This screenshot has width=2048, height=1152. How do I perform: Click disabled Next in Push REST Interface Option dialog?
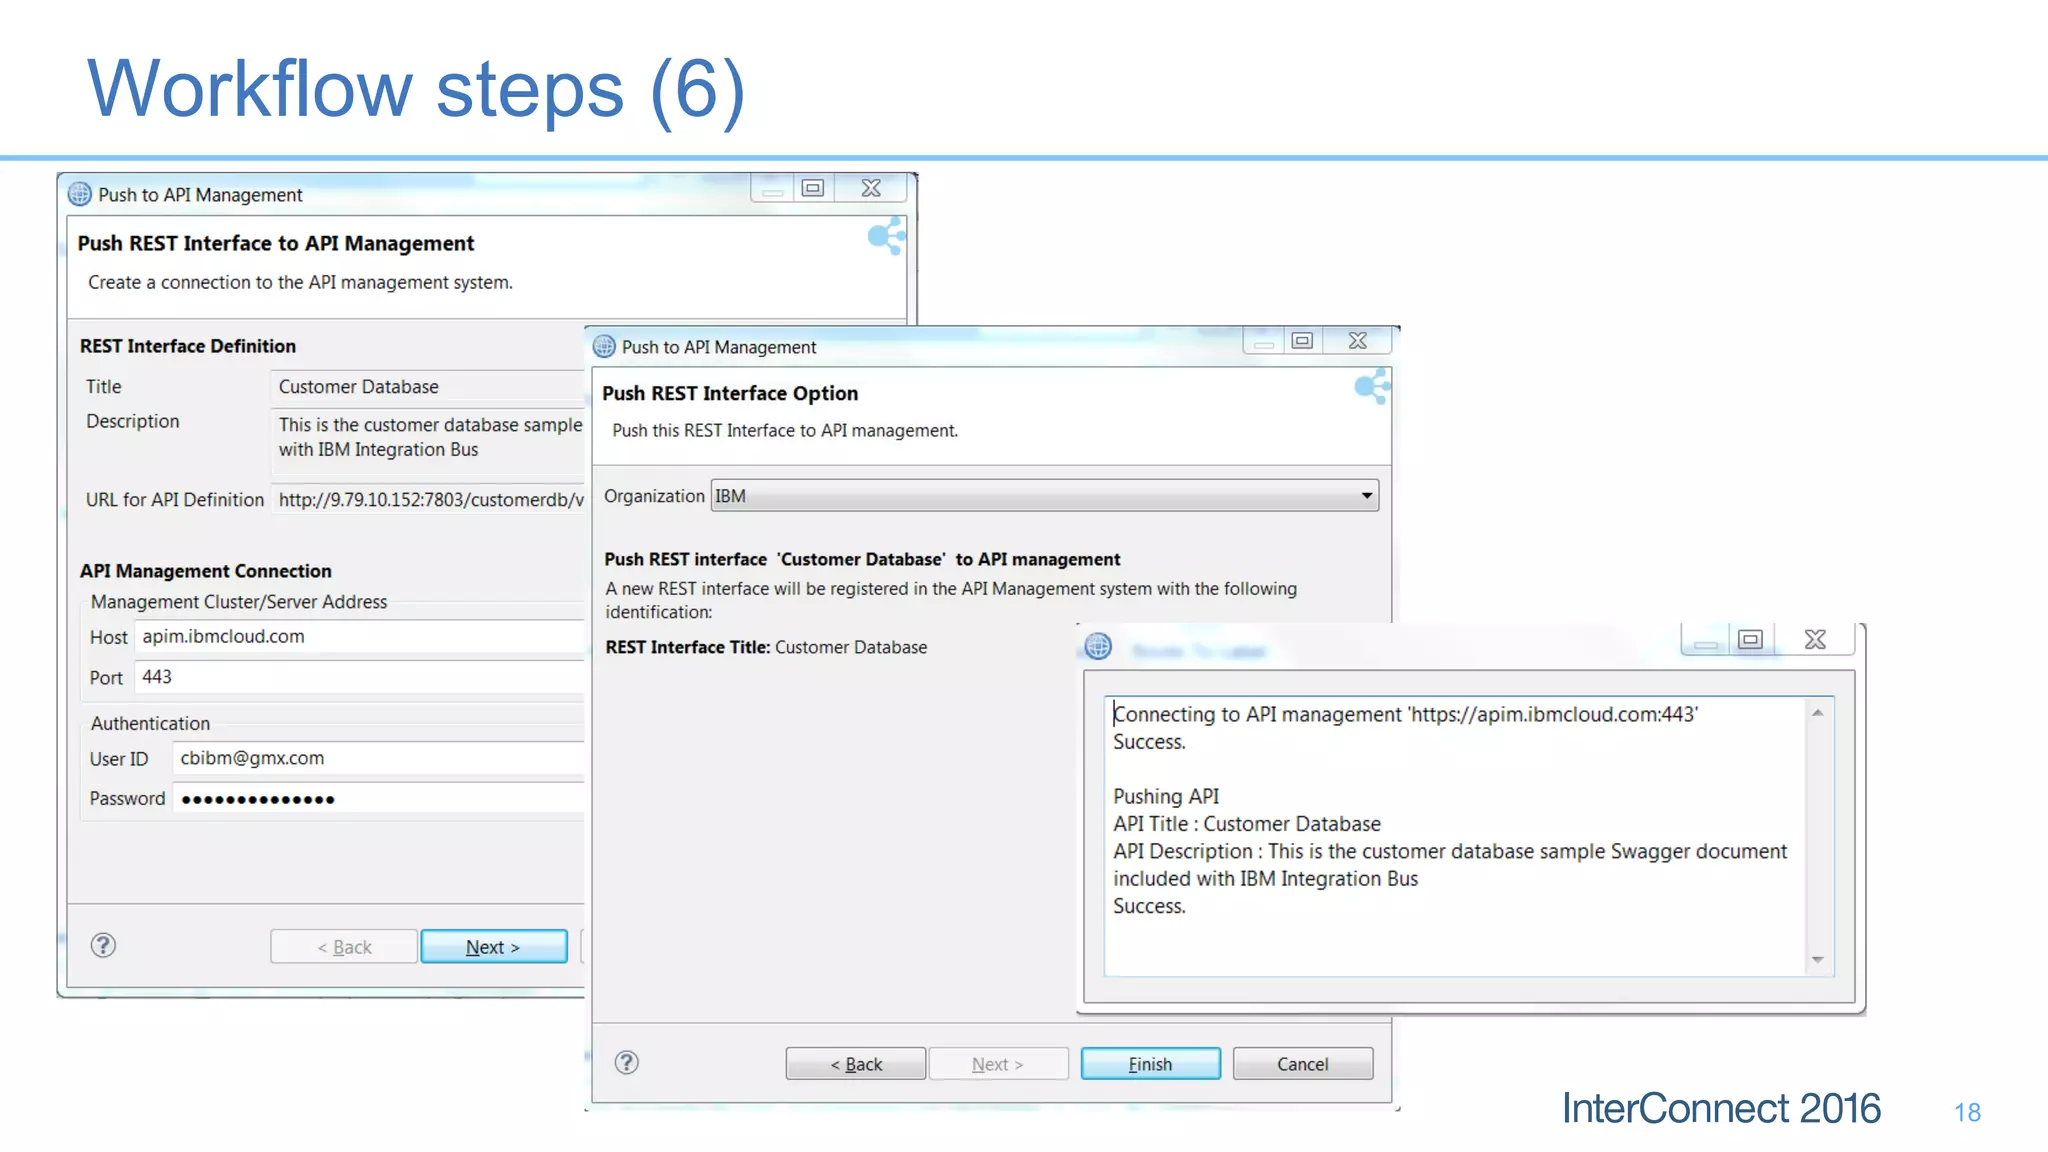(998, 1064)
